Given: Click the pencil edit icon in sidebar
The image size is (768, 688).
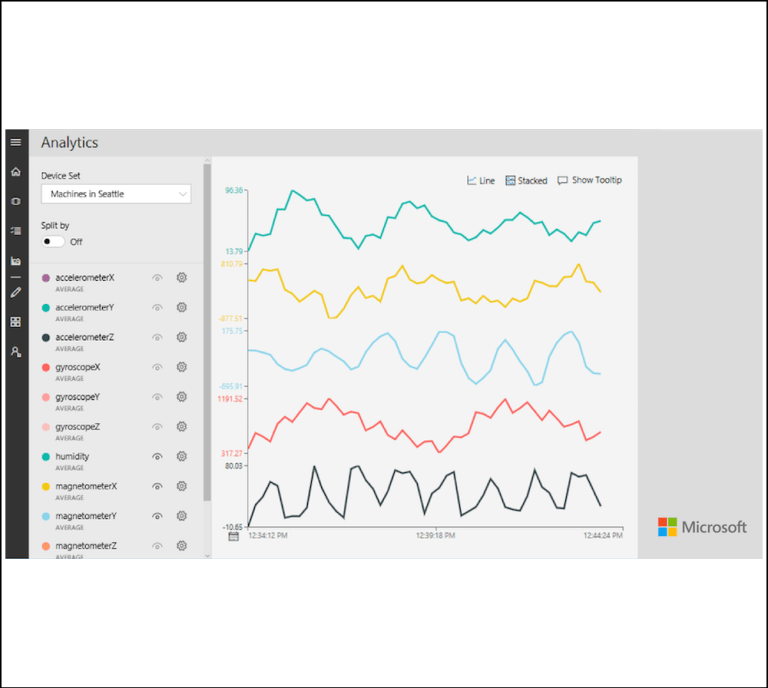Looking at the screenshot, I should 16,292.
